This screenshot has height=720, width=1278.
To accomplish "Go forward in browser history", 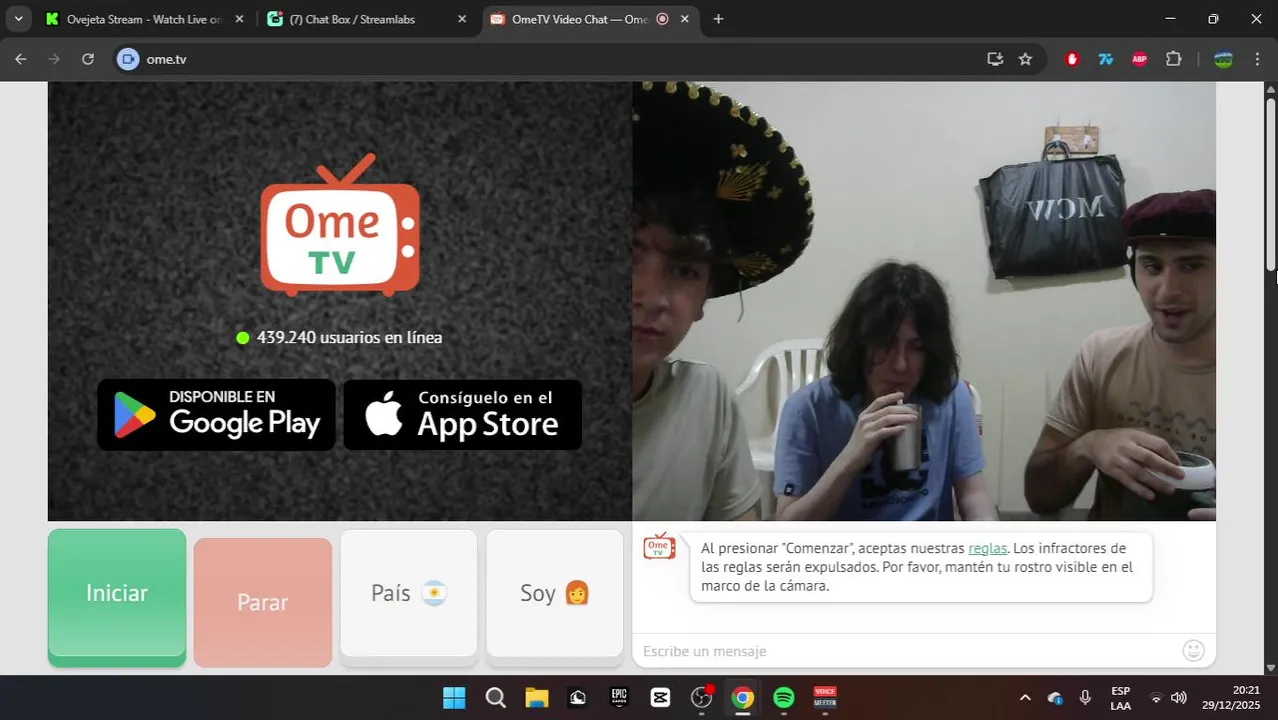I will pyautogui.click(x=54, y=59).
